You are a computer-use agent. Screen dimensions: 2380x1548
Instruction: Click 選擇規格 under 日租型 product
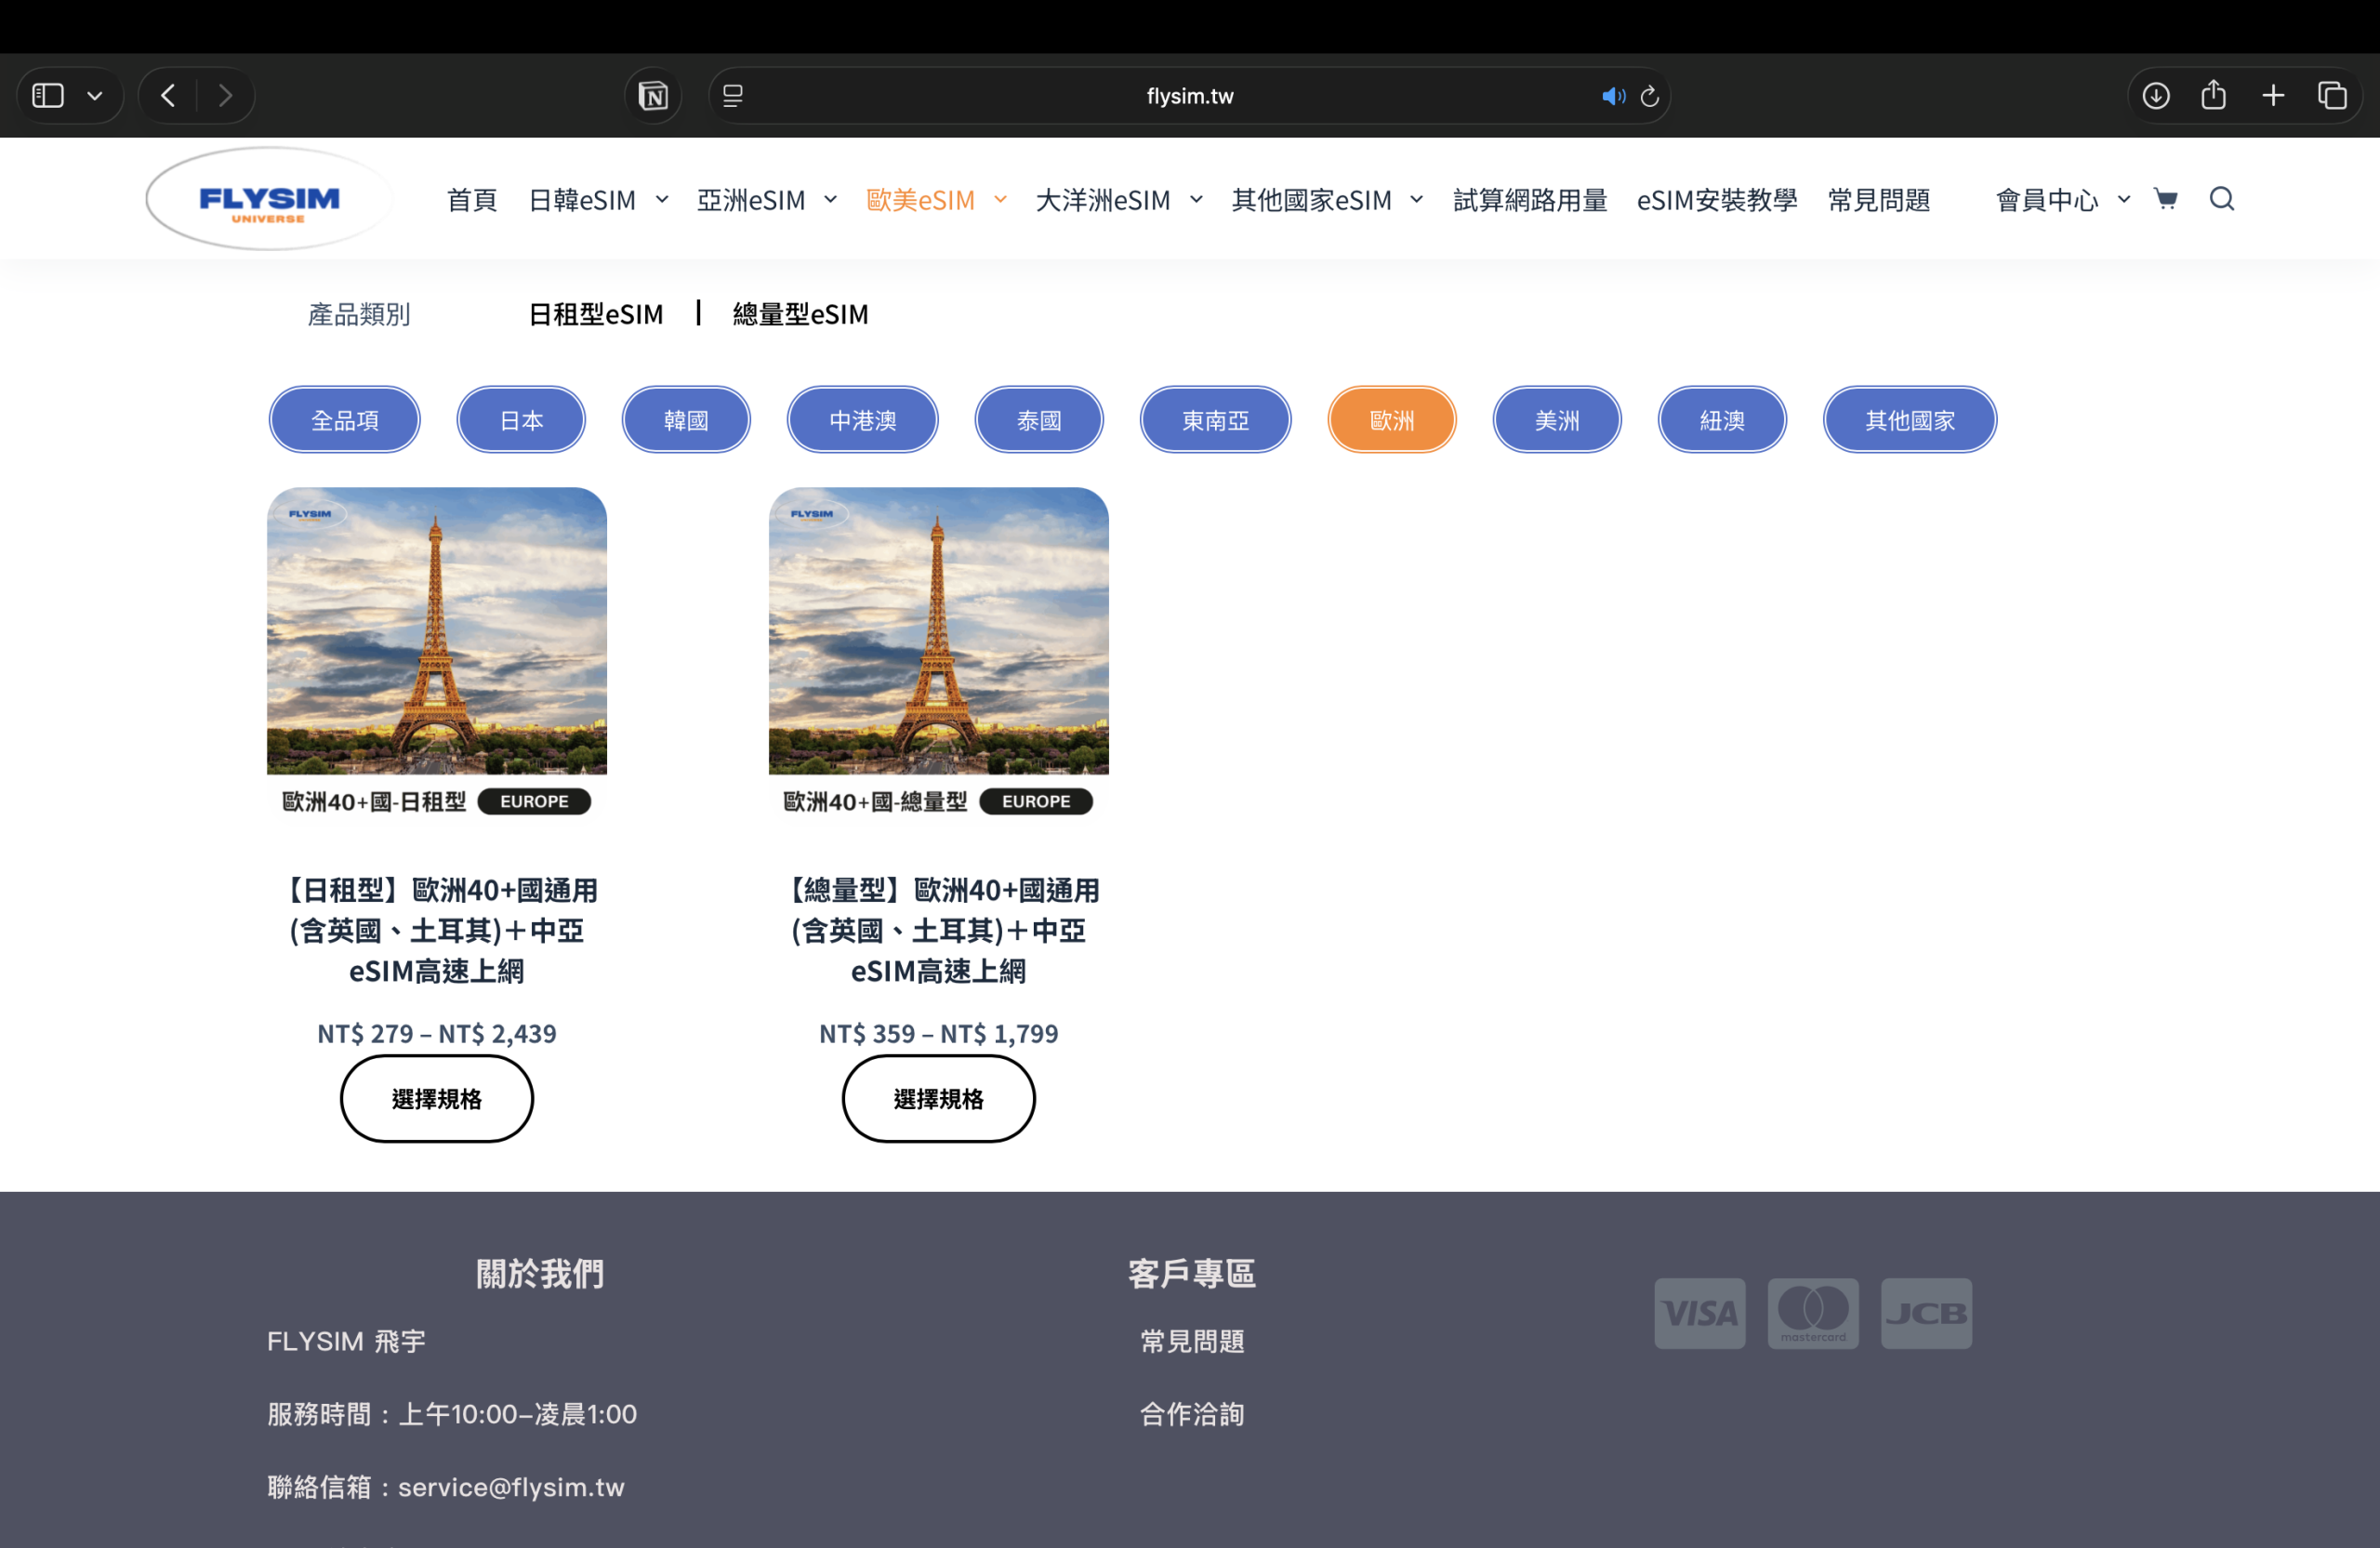[436, 1098]
